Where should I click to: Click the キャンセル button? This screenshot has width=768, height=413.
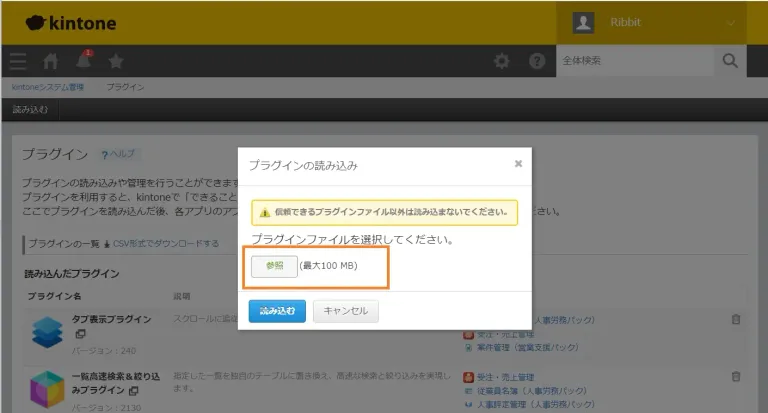tap(346, 311)
